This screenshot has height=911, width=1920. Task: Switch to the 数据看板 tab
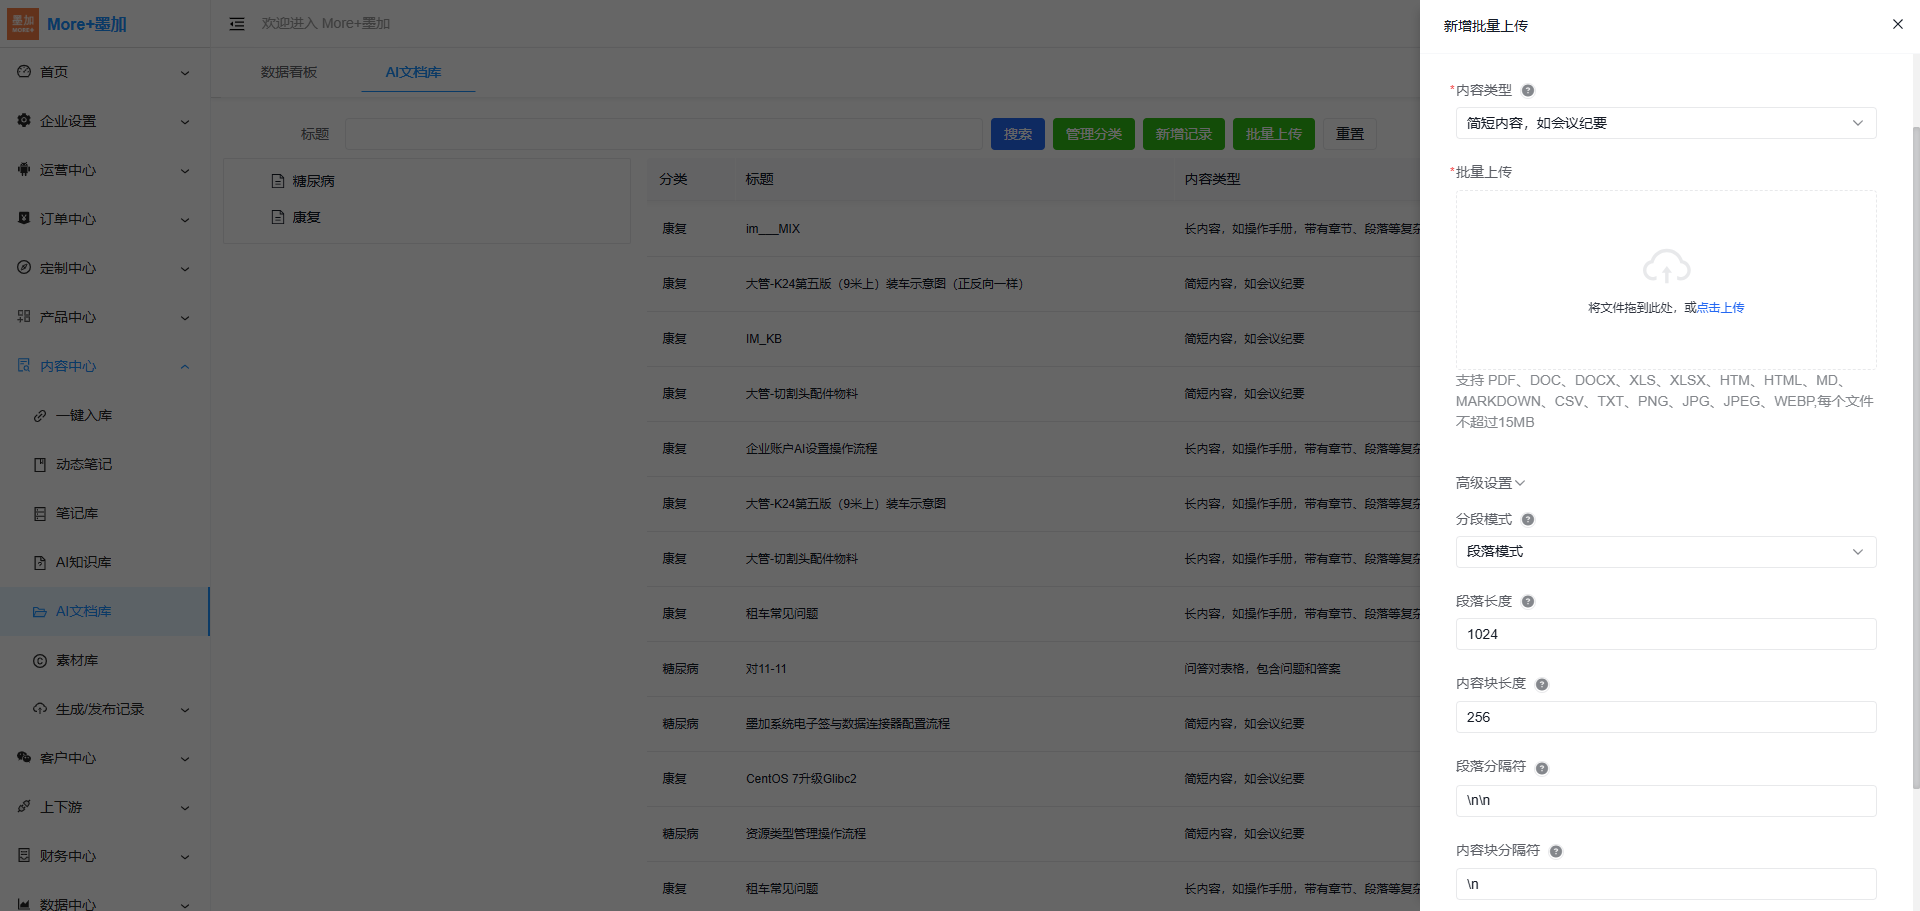click(289, 72)
